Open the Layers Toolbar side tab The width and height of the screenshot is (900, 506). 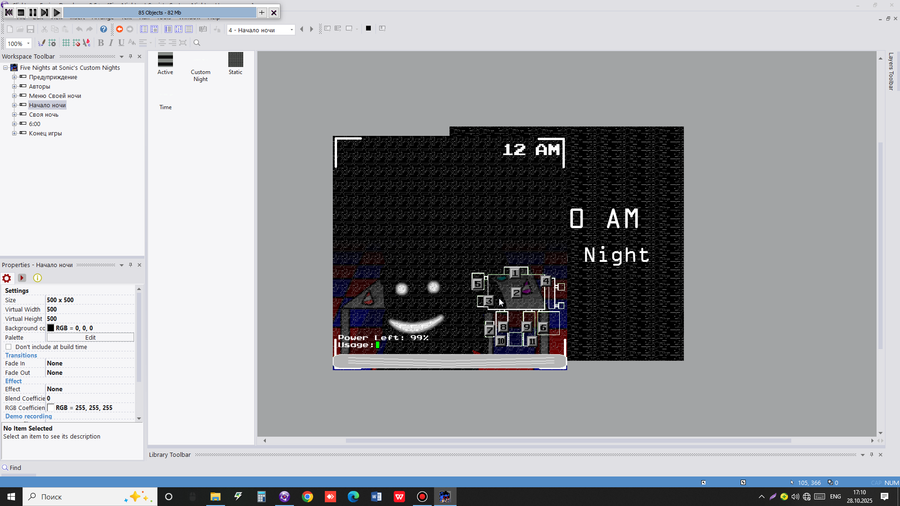point(890,72)
